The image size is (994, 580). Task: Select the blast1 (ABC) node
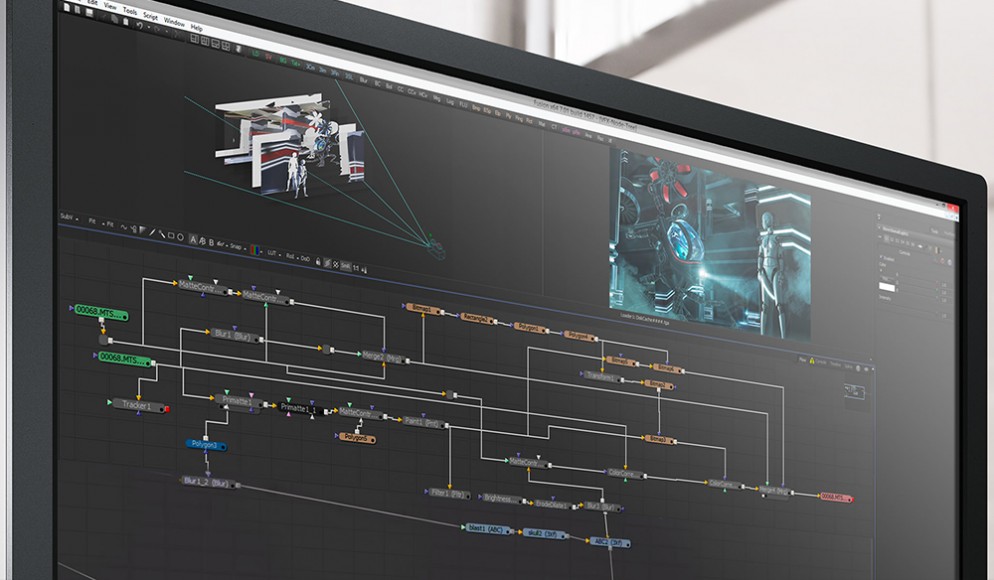coord(487,528)
